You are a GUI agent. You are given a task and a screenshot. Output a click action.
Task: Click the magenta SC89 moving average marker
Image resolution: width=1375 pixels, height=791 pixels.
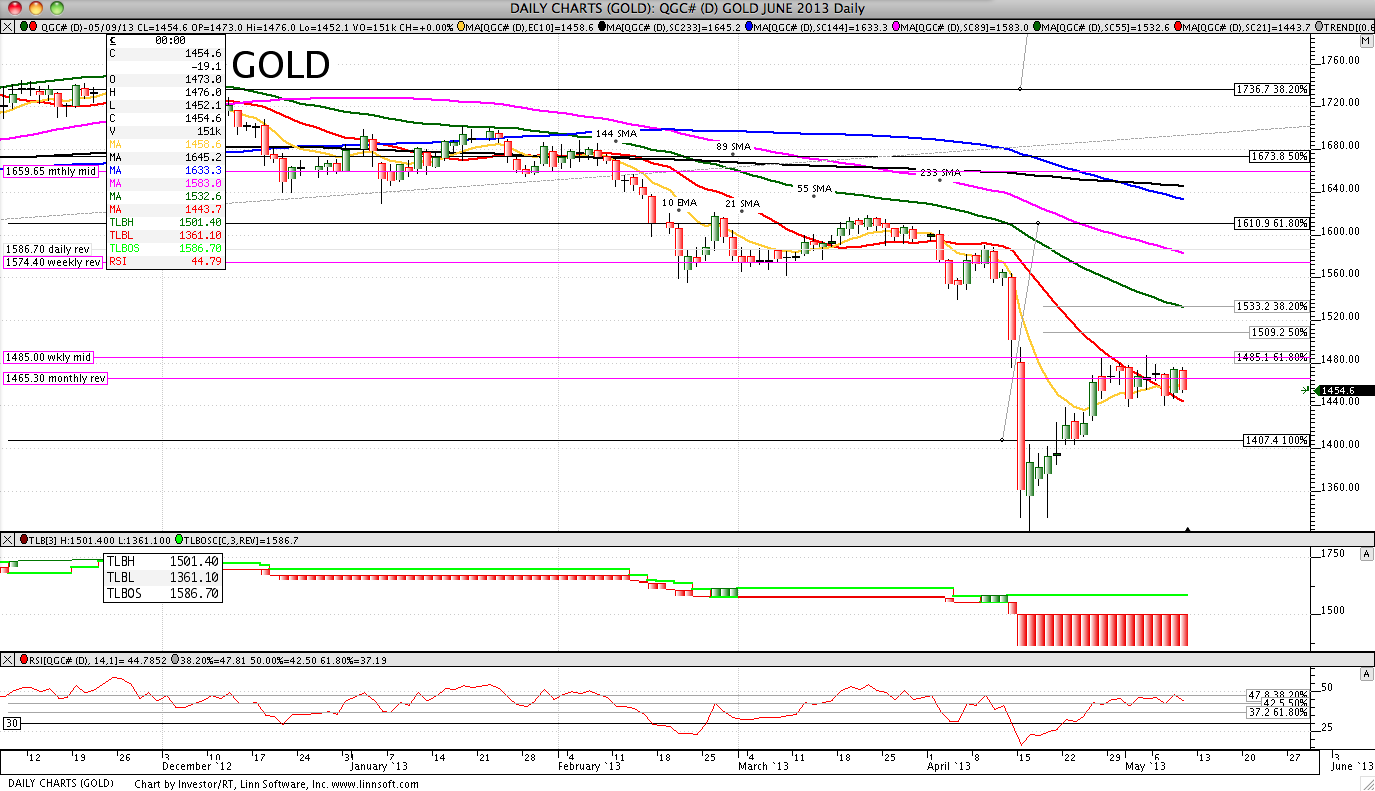[x=895, y=27]
